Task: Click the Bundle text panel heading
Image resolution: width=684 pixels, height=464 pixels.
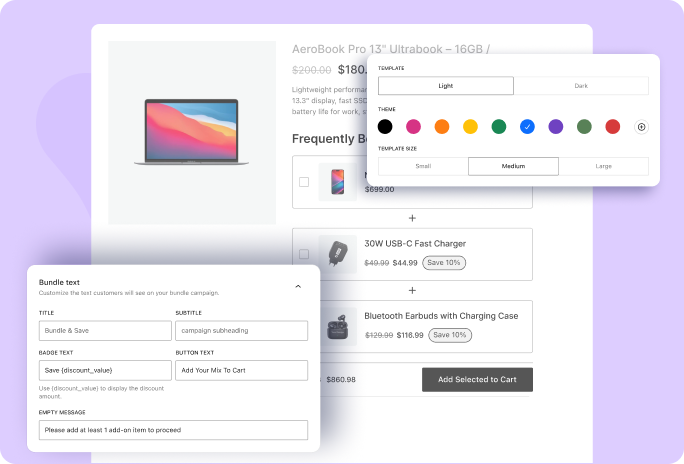Action: point(59,282)
